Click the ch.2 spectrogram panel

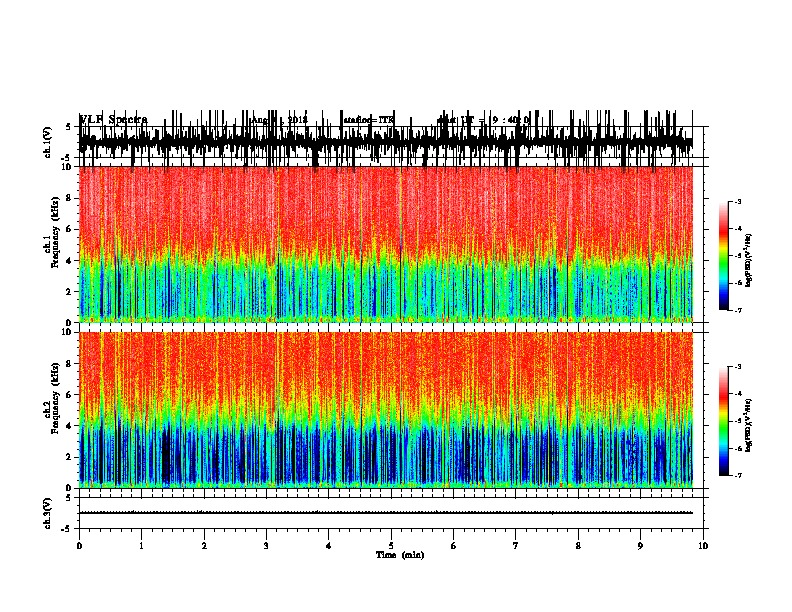click(x=386, y=410)
